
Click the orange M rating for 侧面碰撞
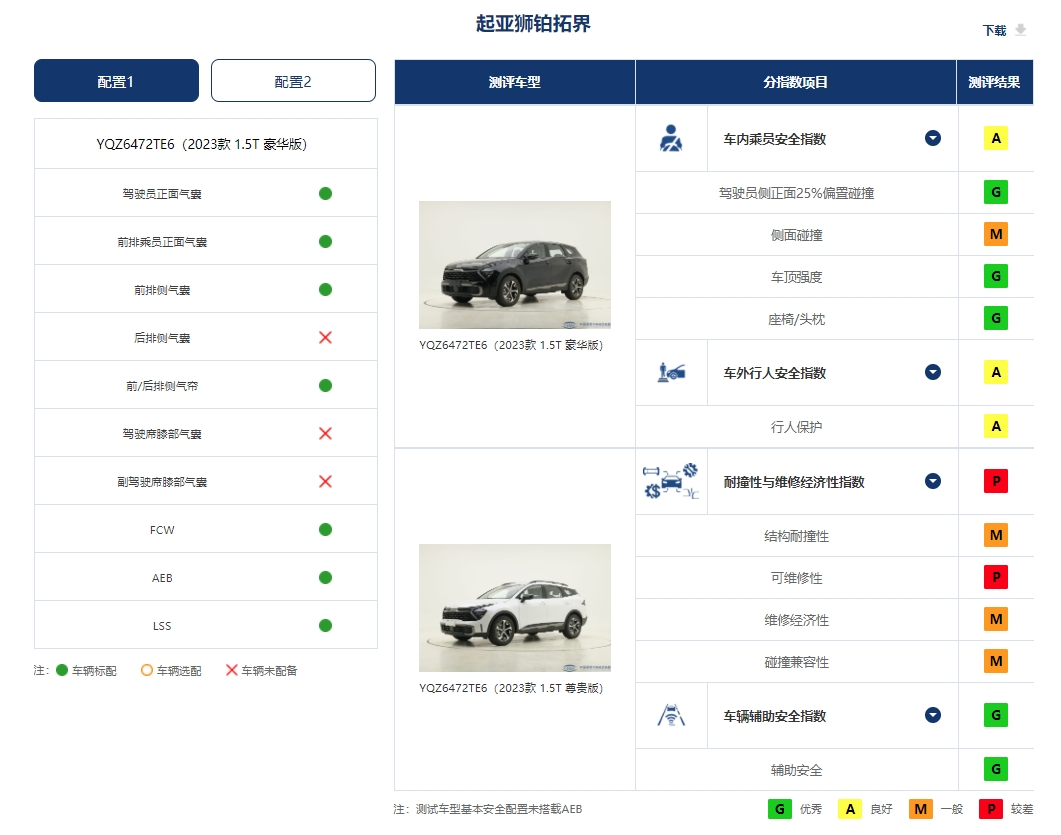tap(995, 235)
